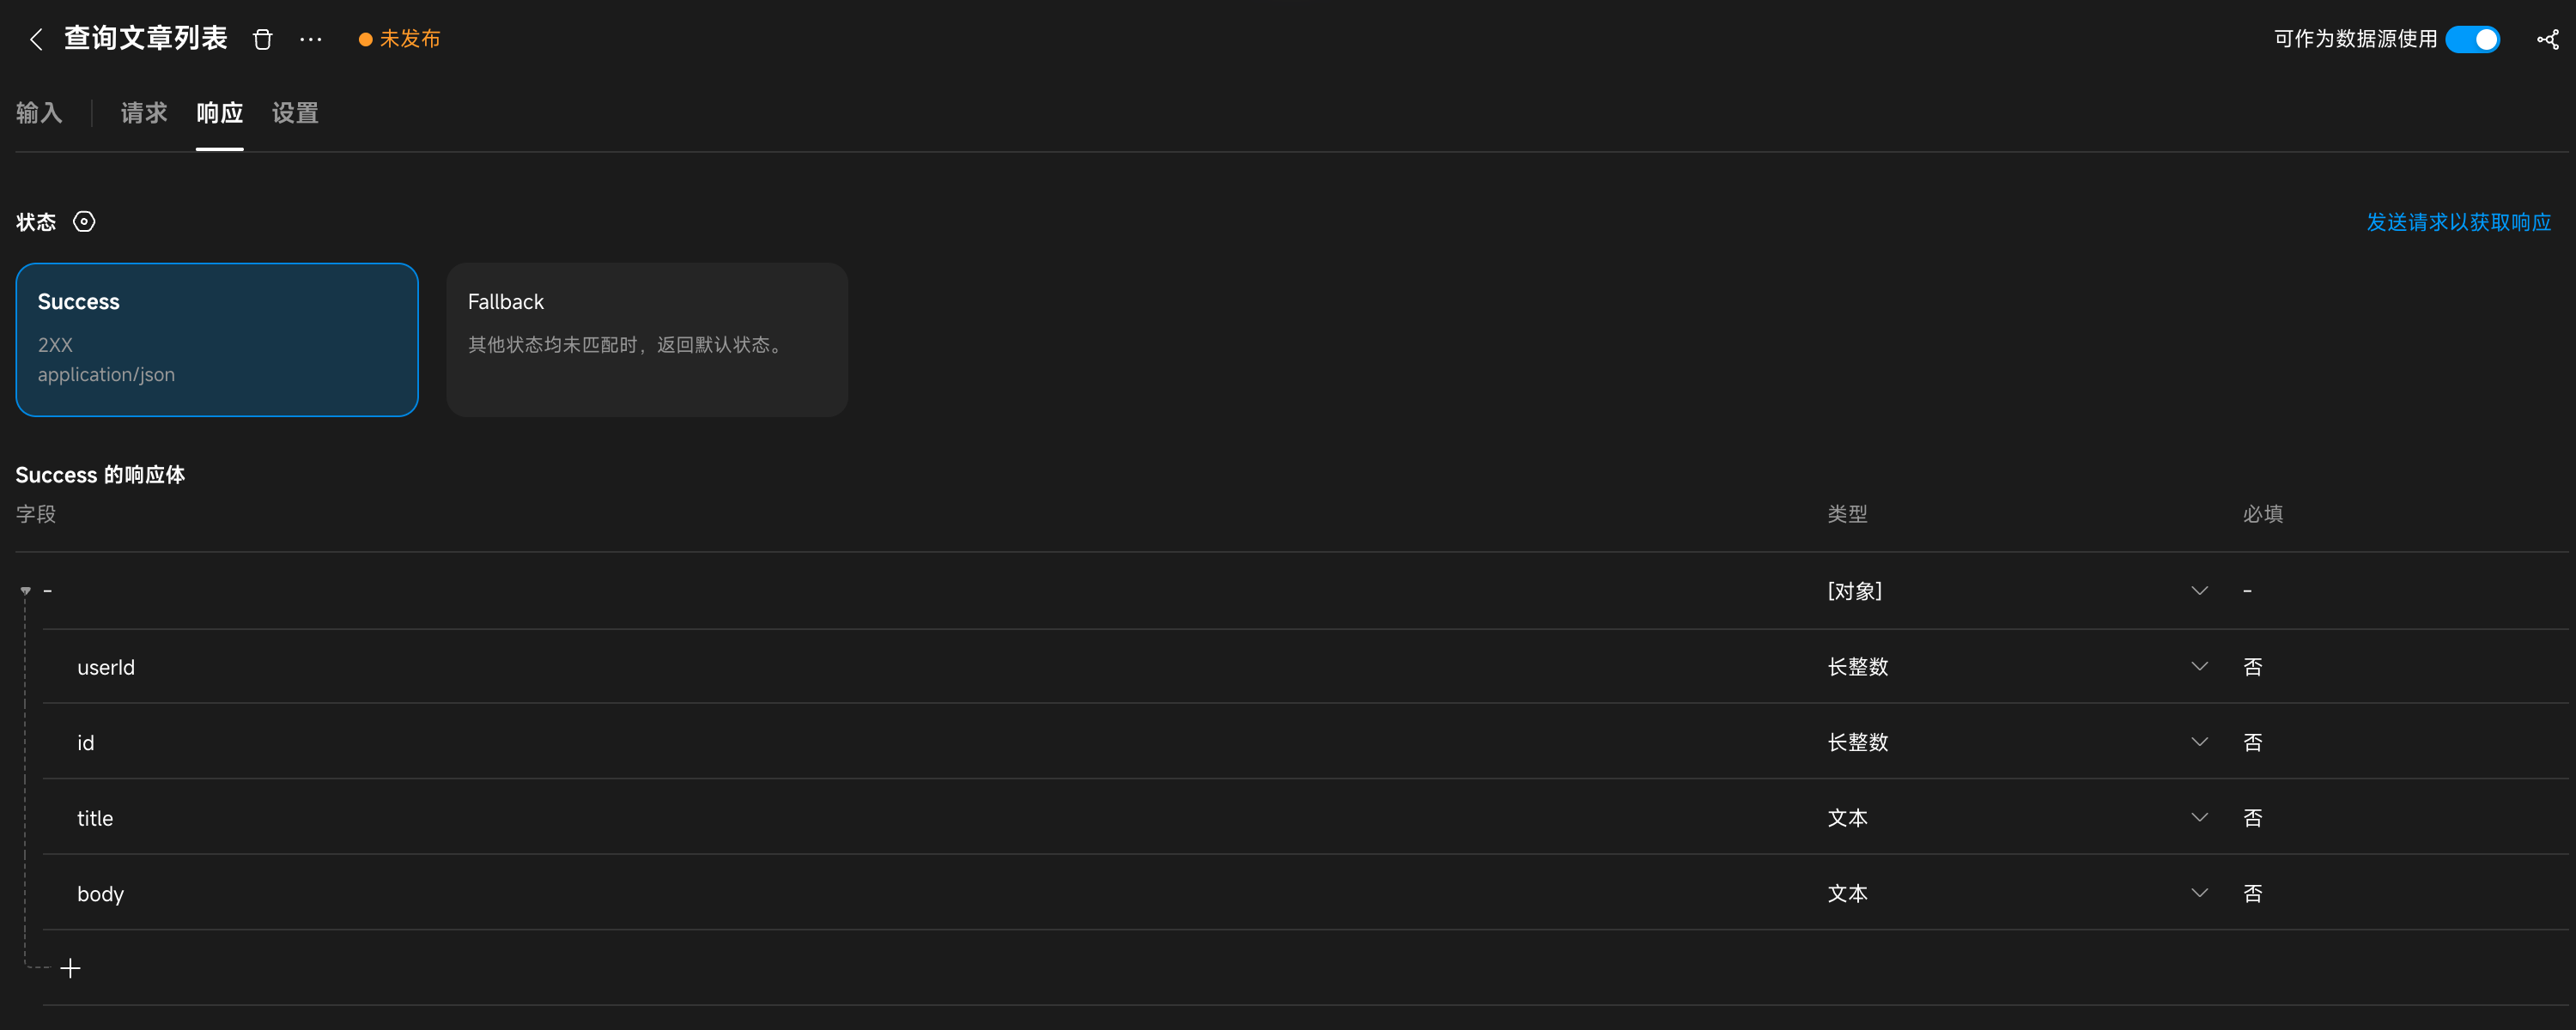Switch to the 请求 tab
This screenshot has width=2576, height=1030.
[x=144, y=113]
